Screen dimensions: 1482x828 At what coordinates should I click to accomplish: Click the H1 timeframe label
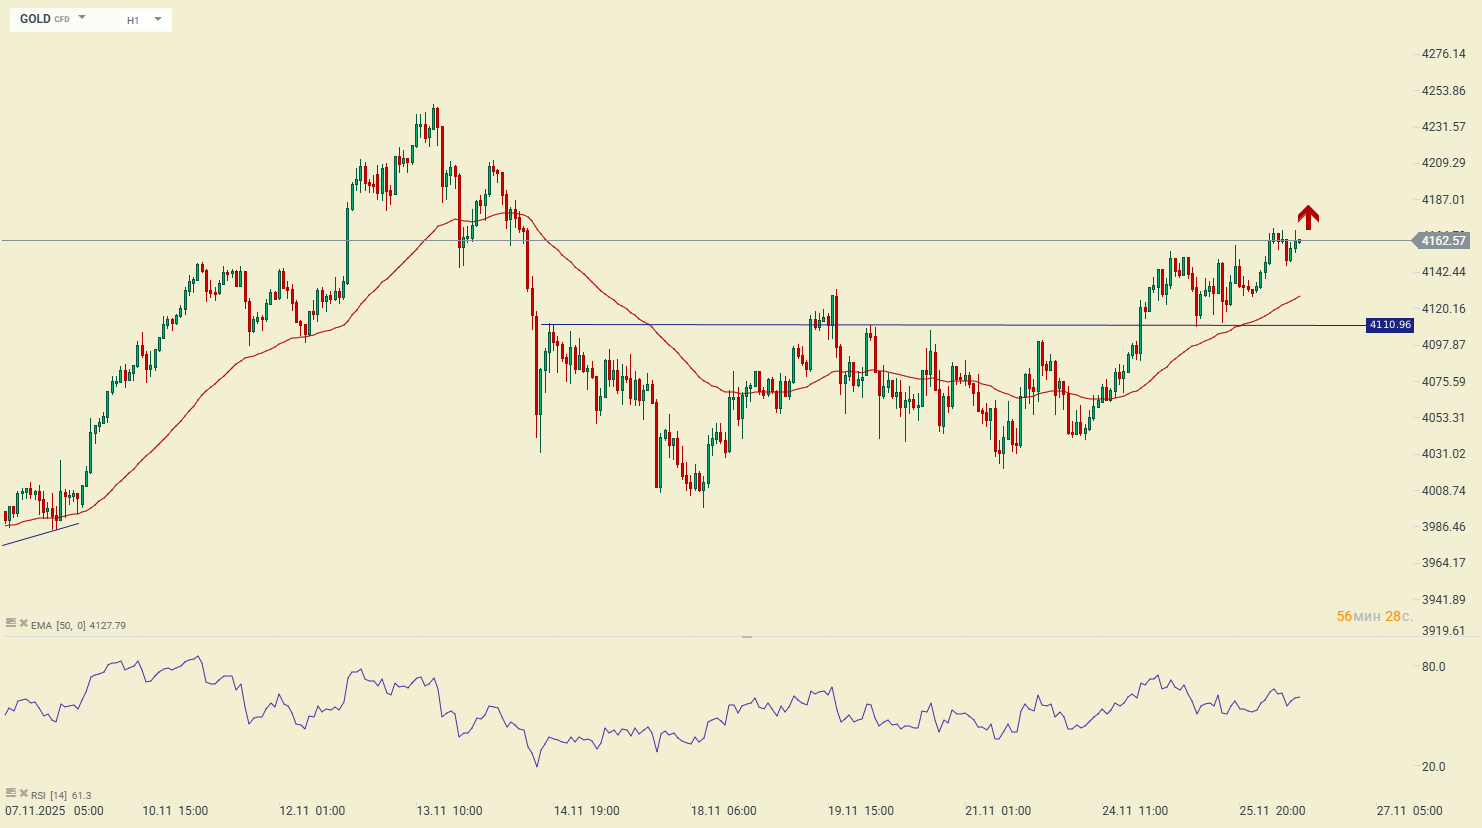tap(133, 20)
